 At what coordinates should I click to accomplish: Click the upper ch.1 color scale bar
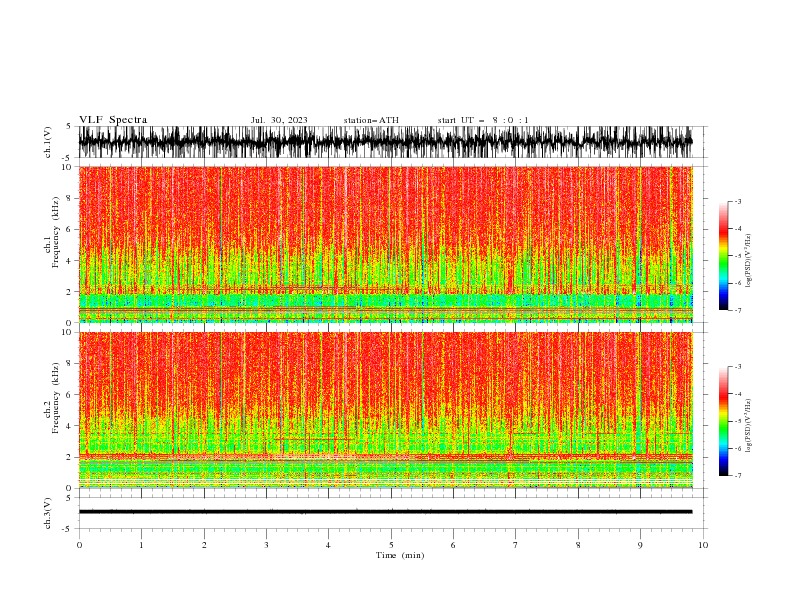tap(723, 256)
